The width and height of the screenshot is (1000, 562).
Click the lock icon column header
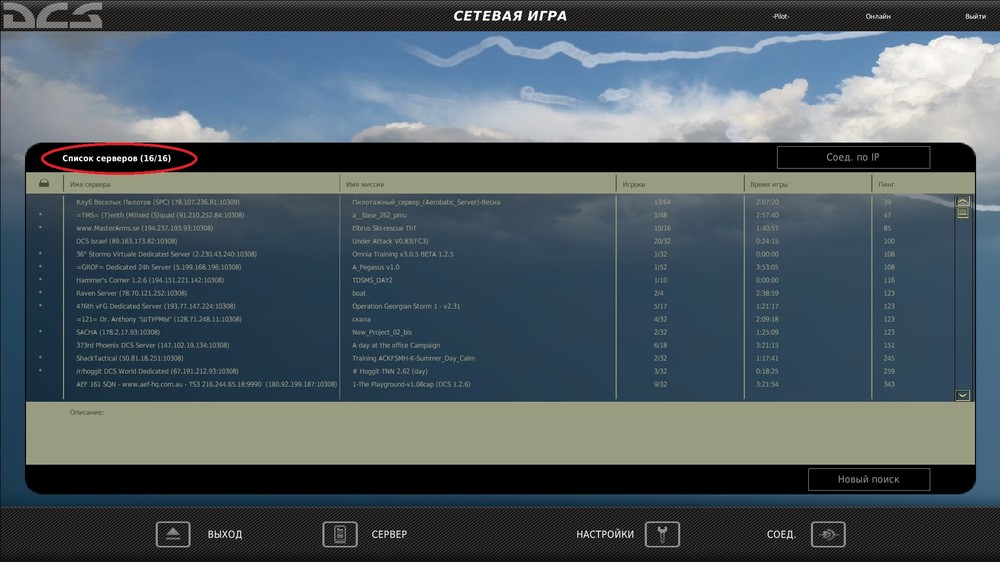pos(44,183)
